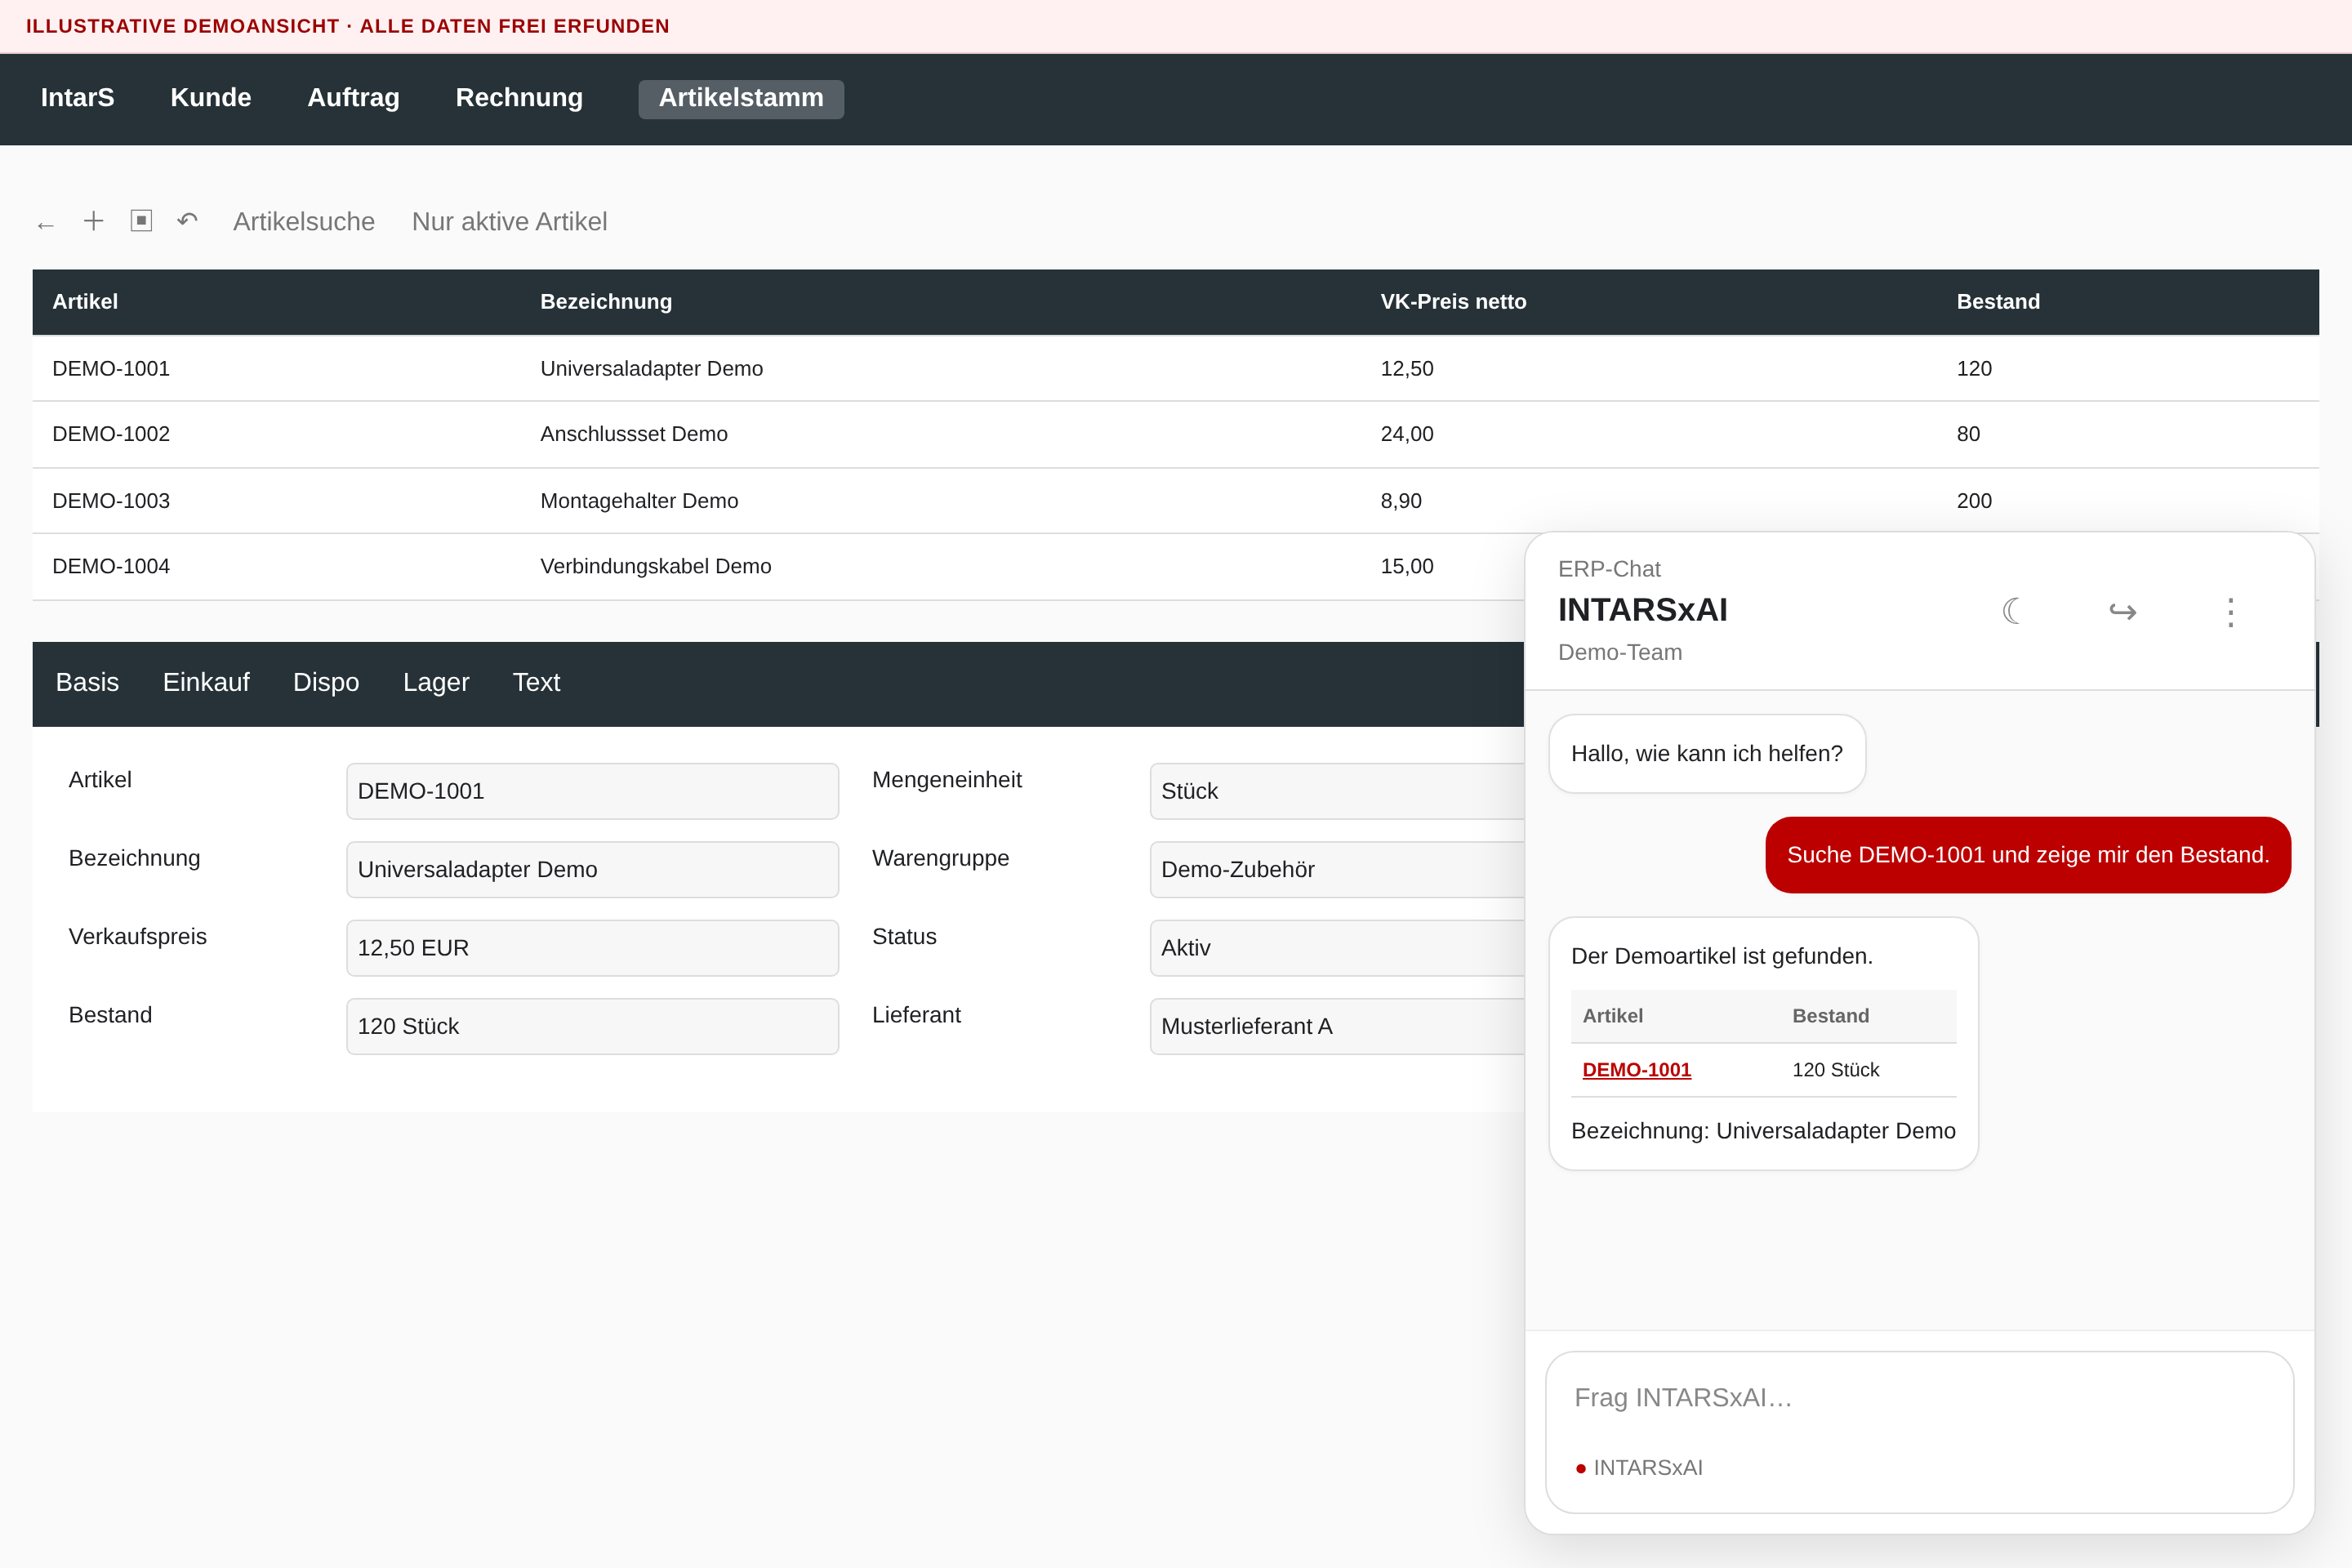Screen dimensions: 2352x1568
Task: Switch to the Einkauf tab
Action: 206,682
